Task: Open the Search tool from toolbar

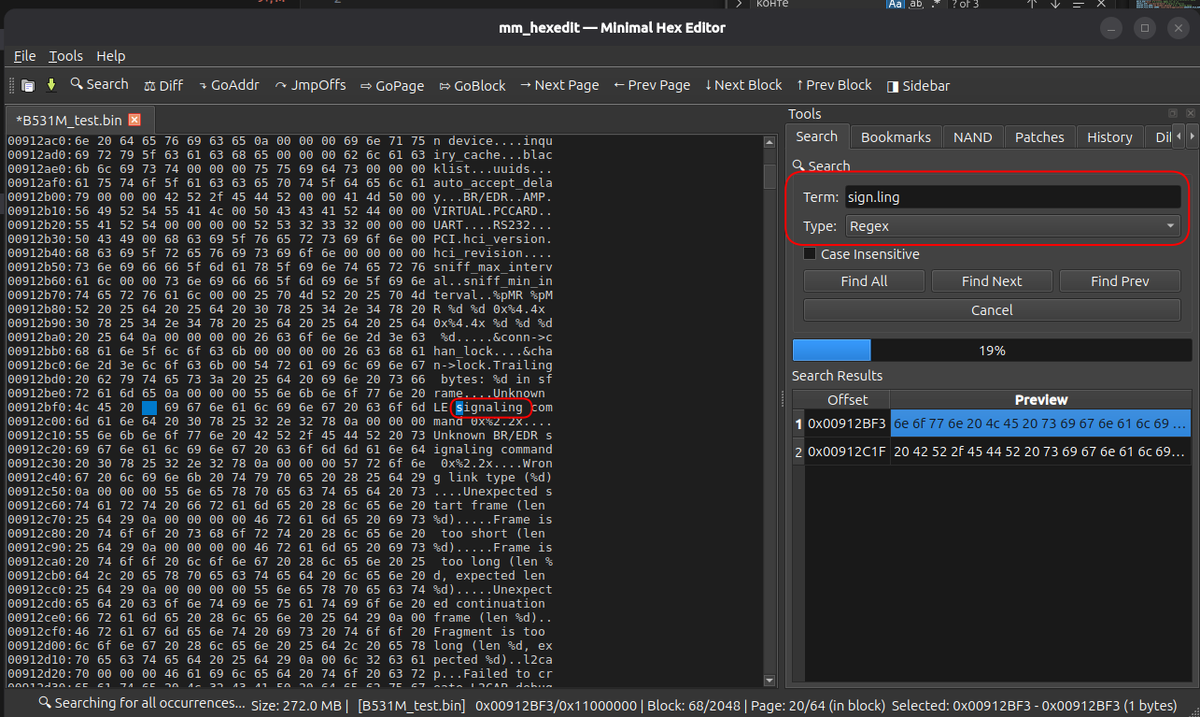Action: pos(99,85)
